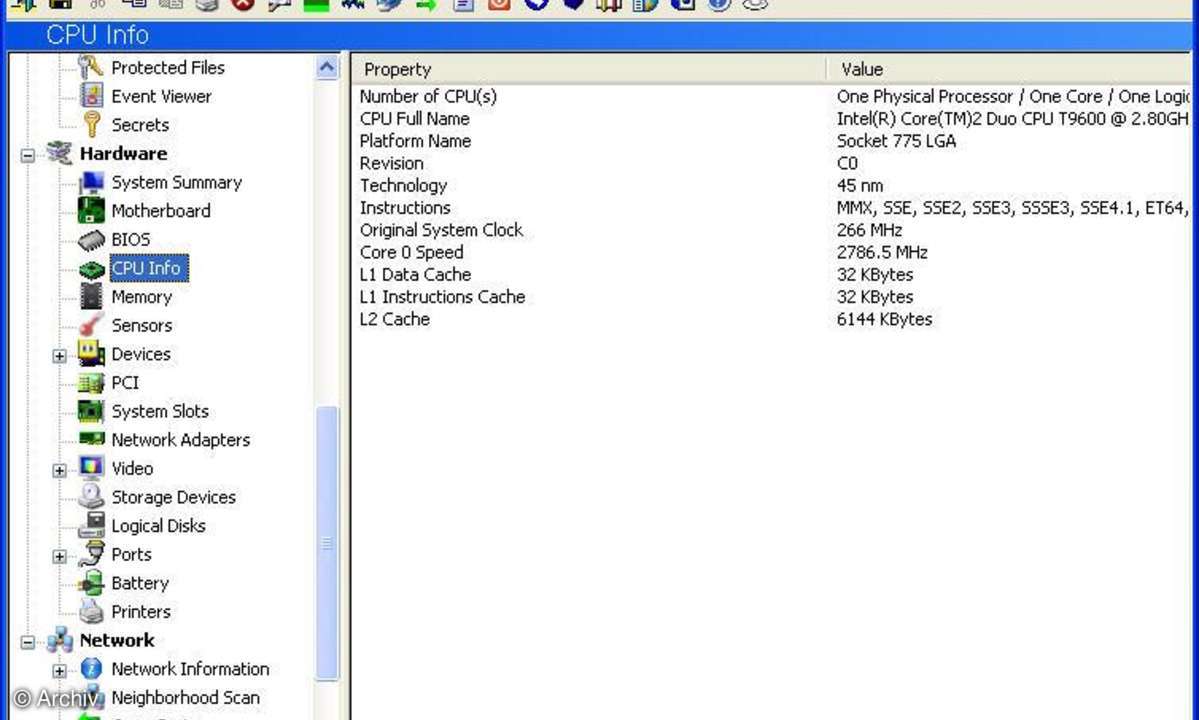Select the BIOS chip icon
Image resolution: width=1199 pixels, height=720 pixels.
tap(91, 240)
